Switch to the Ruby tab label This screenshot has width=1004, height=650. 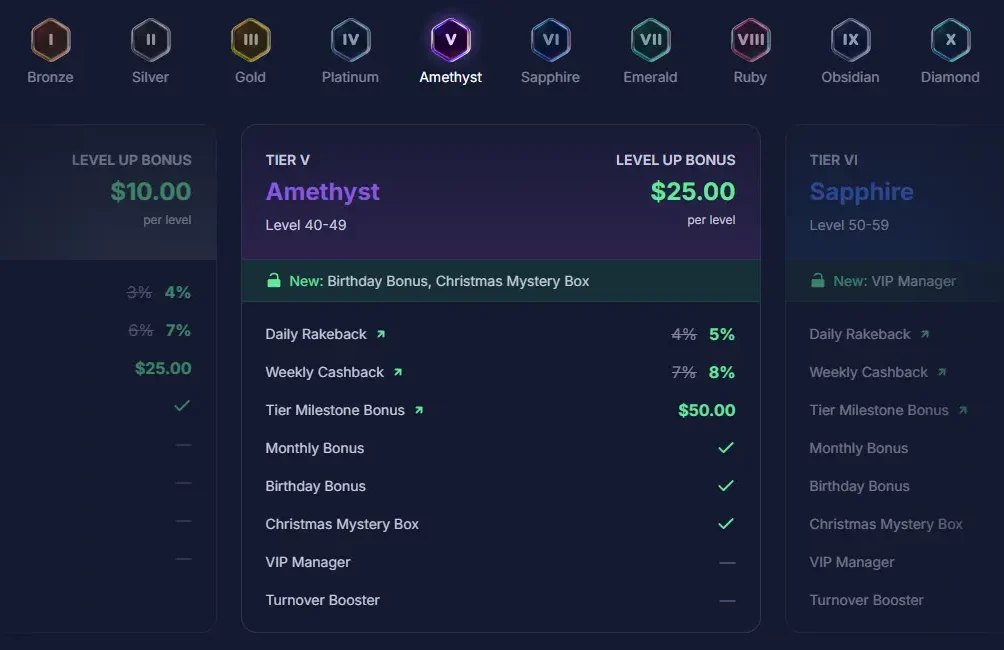750,77
